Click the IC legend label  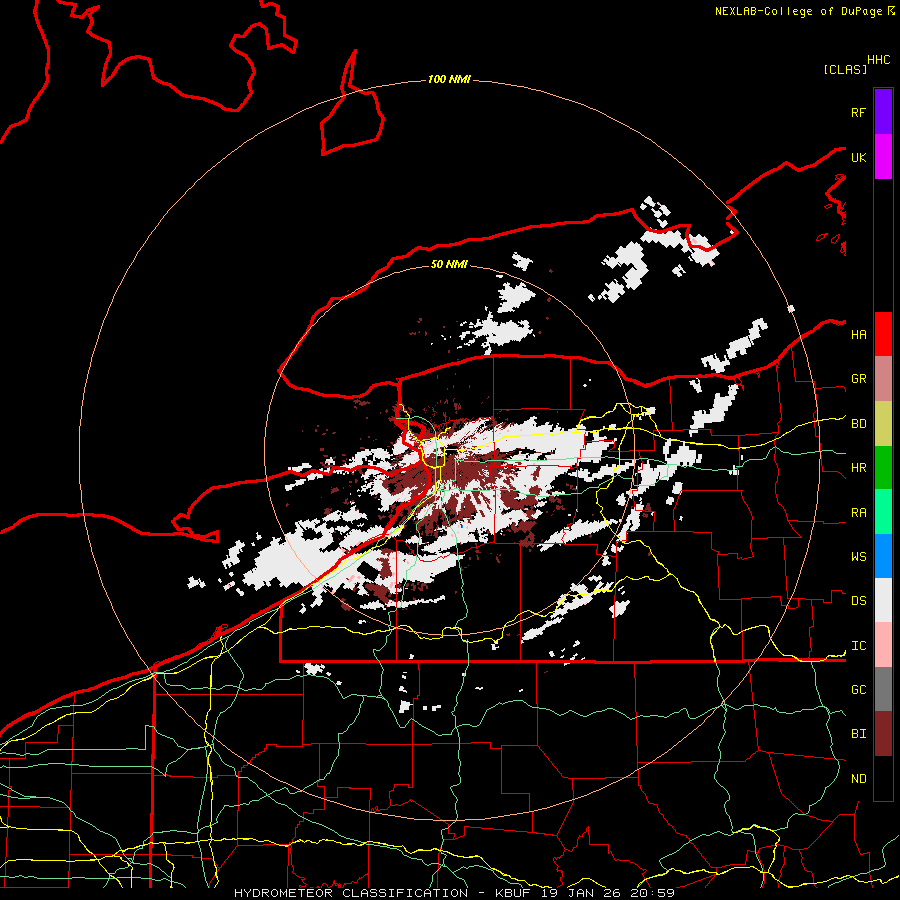coord(858,646)
